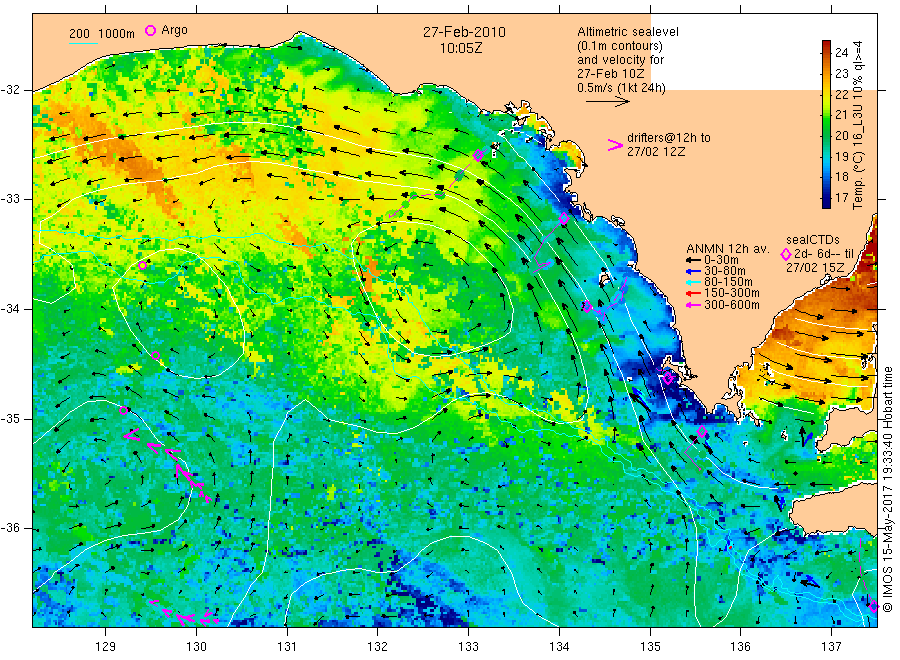Click the magenta 300-600m legend arrow

click(693, 305)
